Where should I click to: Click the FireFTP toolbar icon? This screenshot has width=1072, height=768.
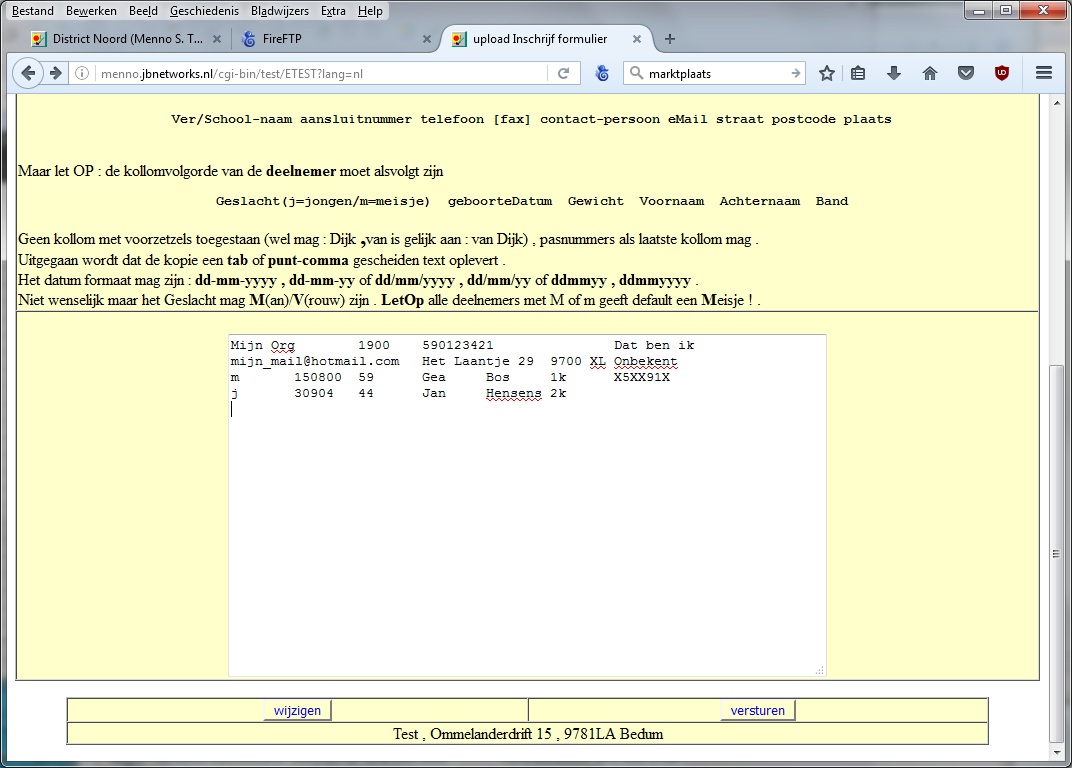(x=603, y=73)
